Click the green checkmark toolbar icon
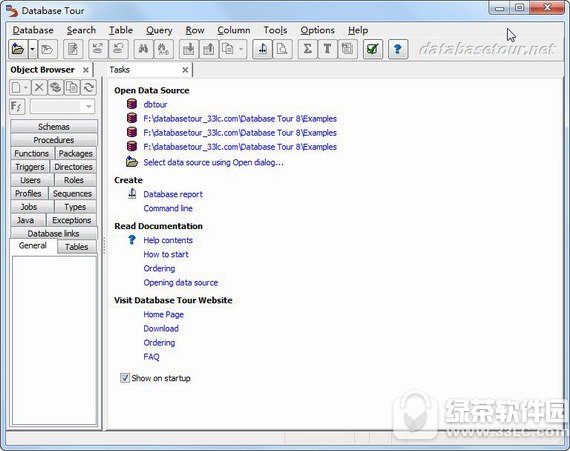570x451 pixels. pos(373,49)
